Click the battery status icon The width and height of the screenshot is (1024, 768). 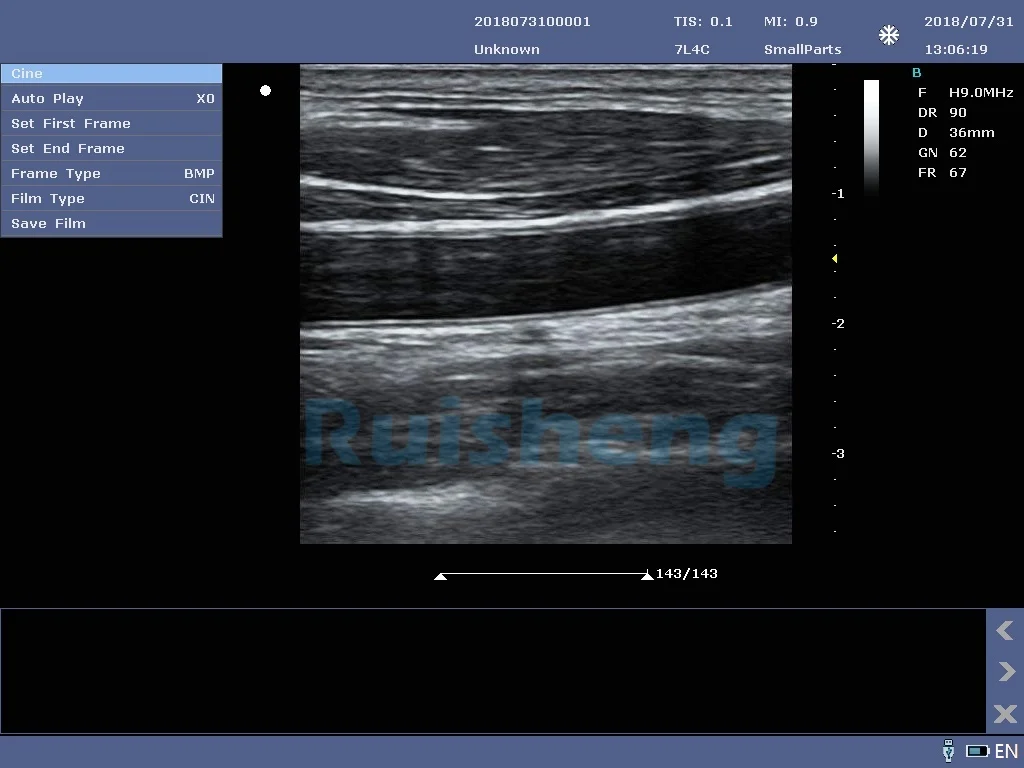977,751
